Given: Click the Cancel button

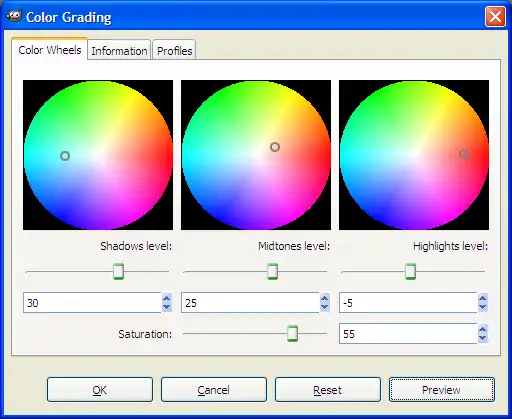Looking at the screenshot, I should [x=214, y=390].
